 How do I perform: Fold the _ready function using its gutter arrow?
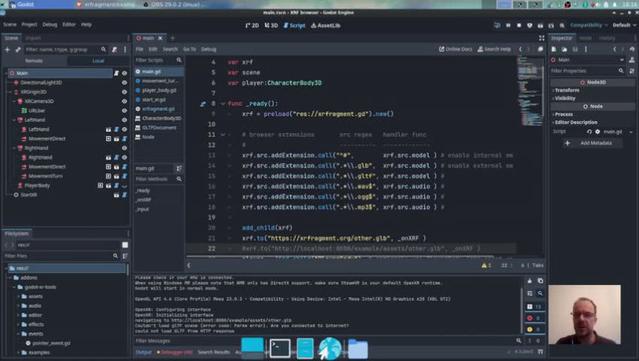pyautogui.click(x=223, y=104)
